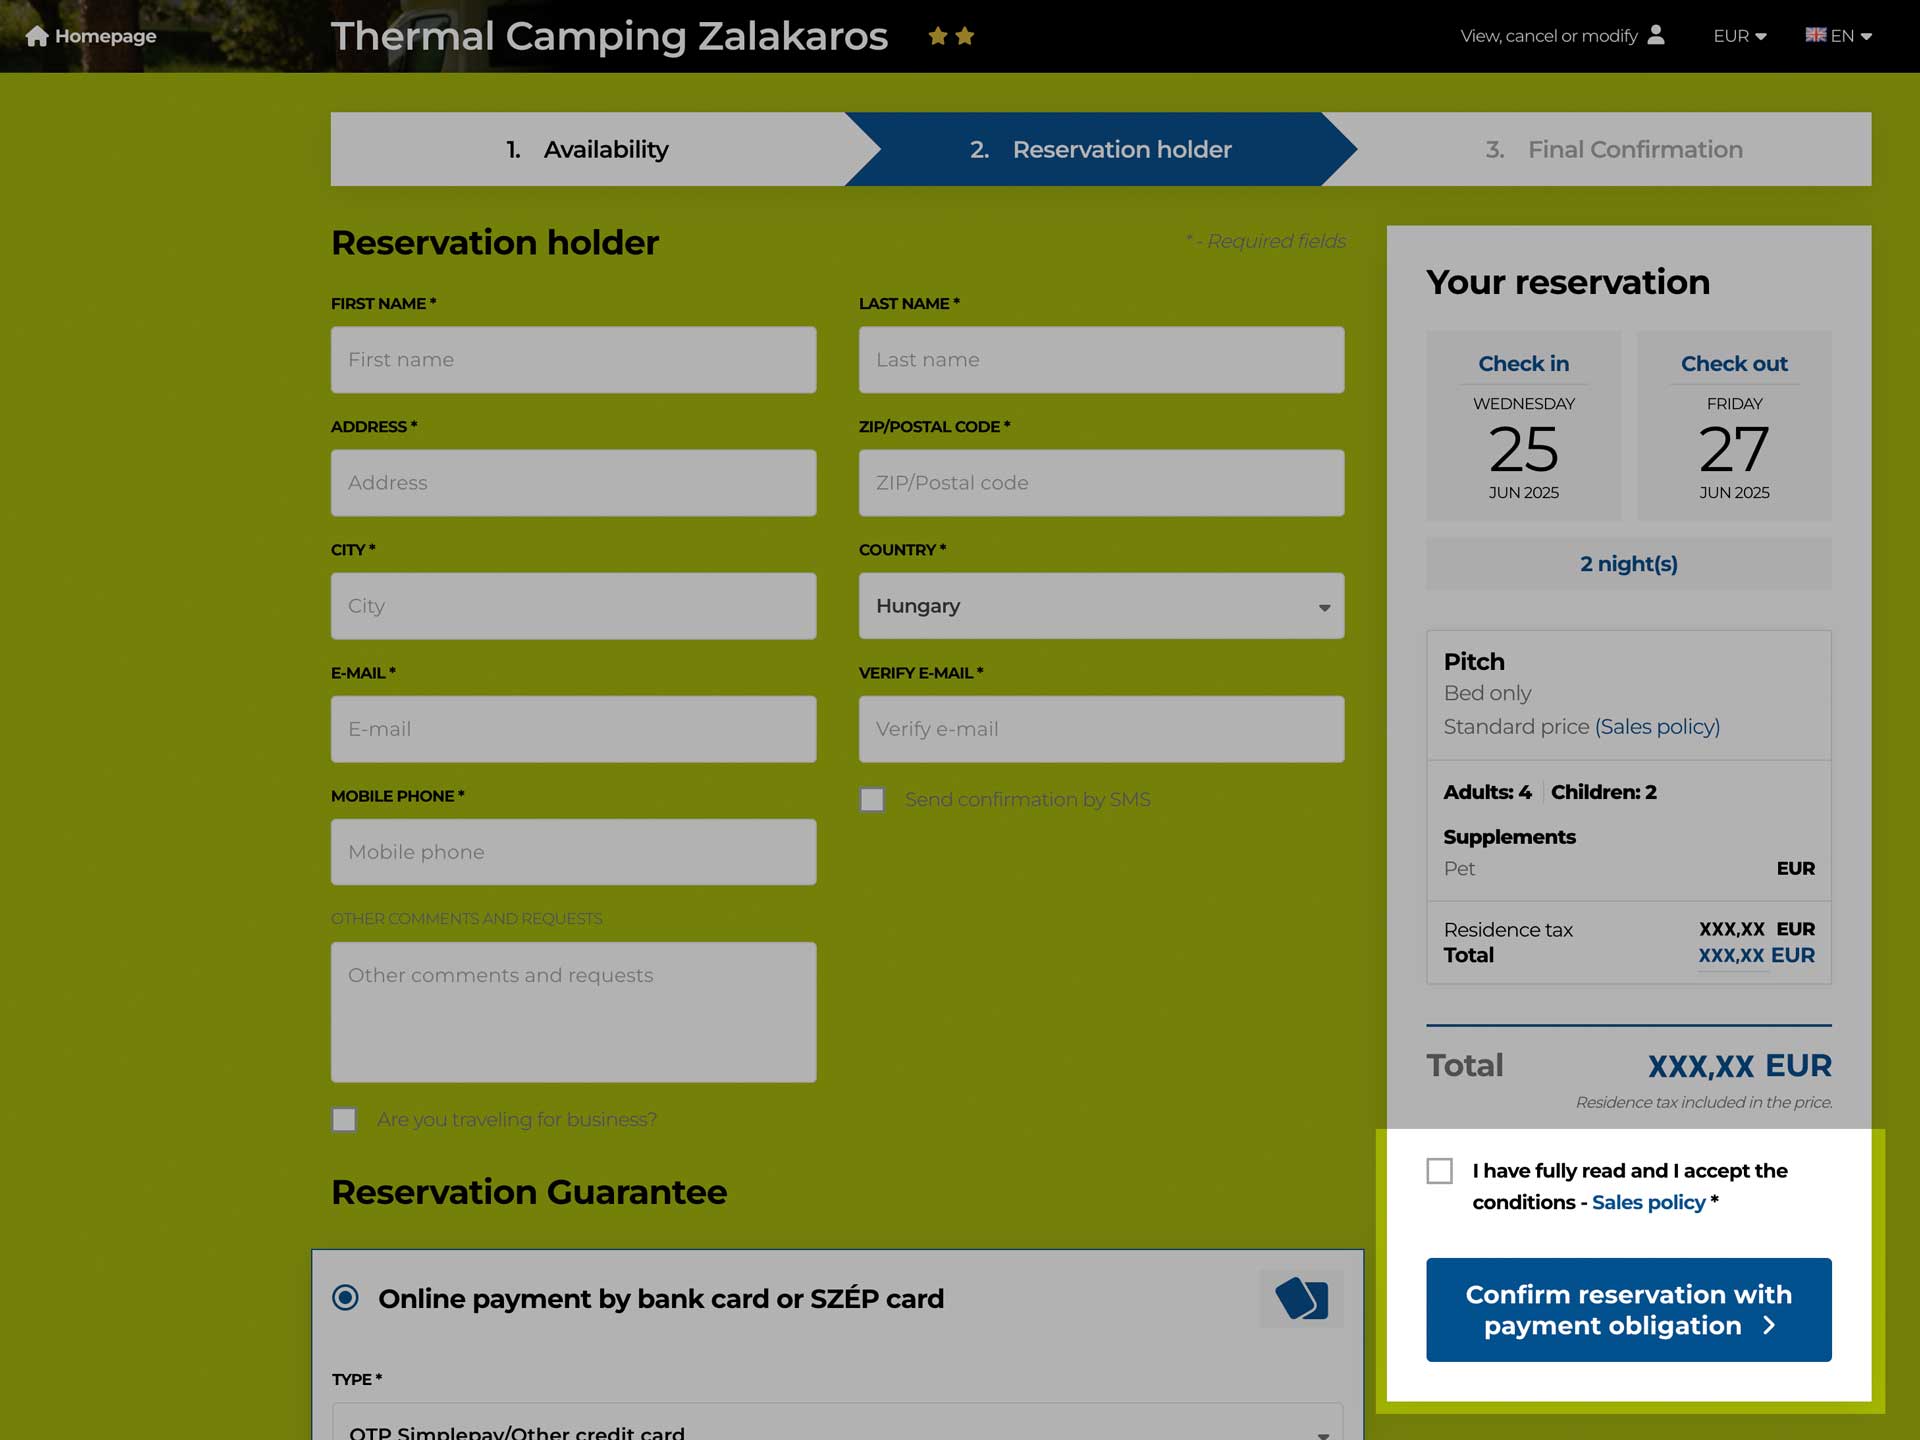Click the user profile icon beside View, cancel or modify
Screen dimensions: 1920x1440
1656,35
